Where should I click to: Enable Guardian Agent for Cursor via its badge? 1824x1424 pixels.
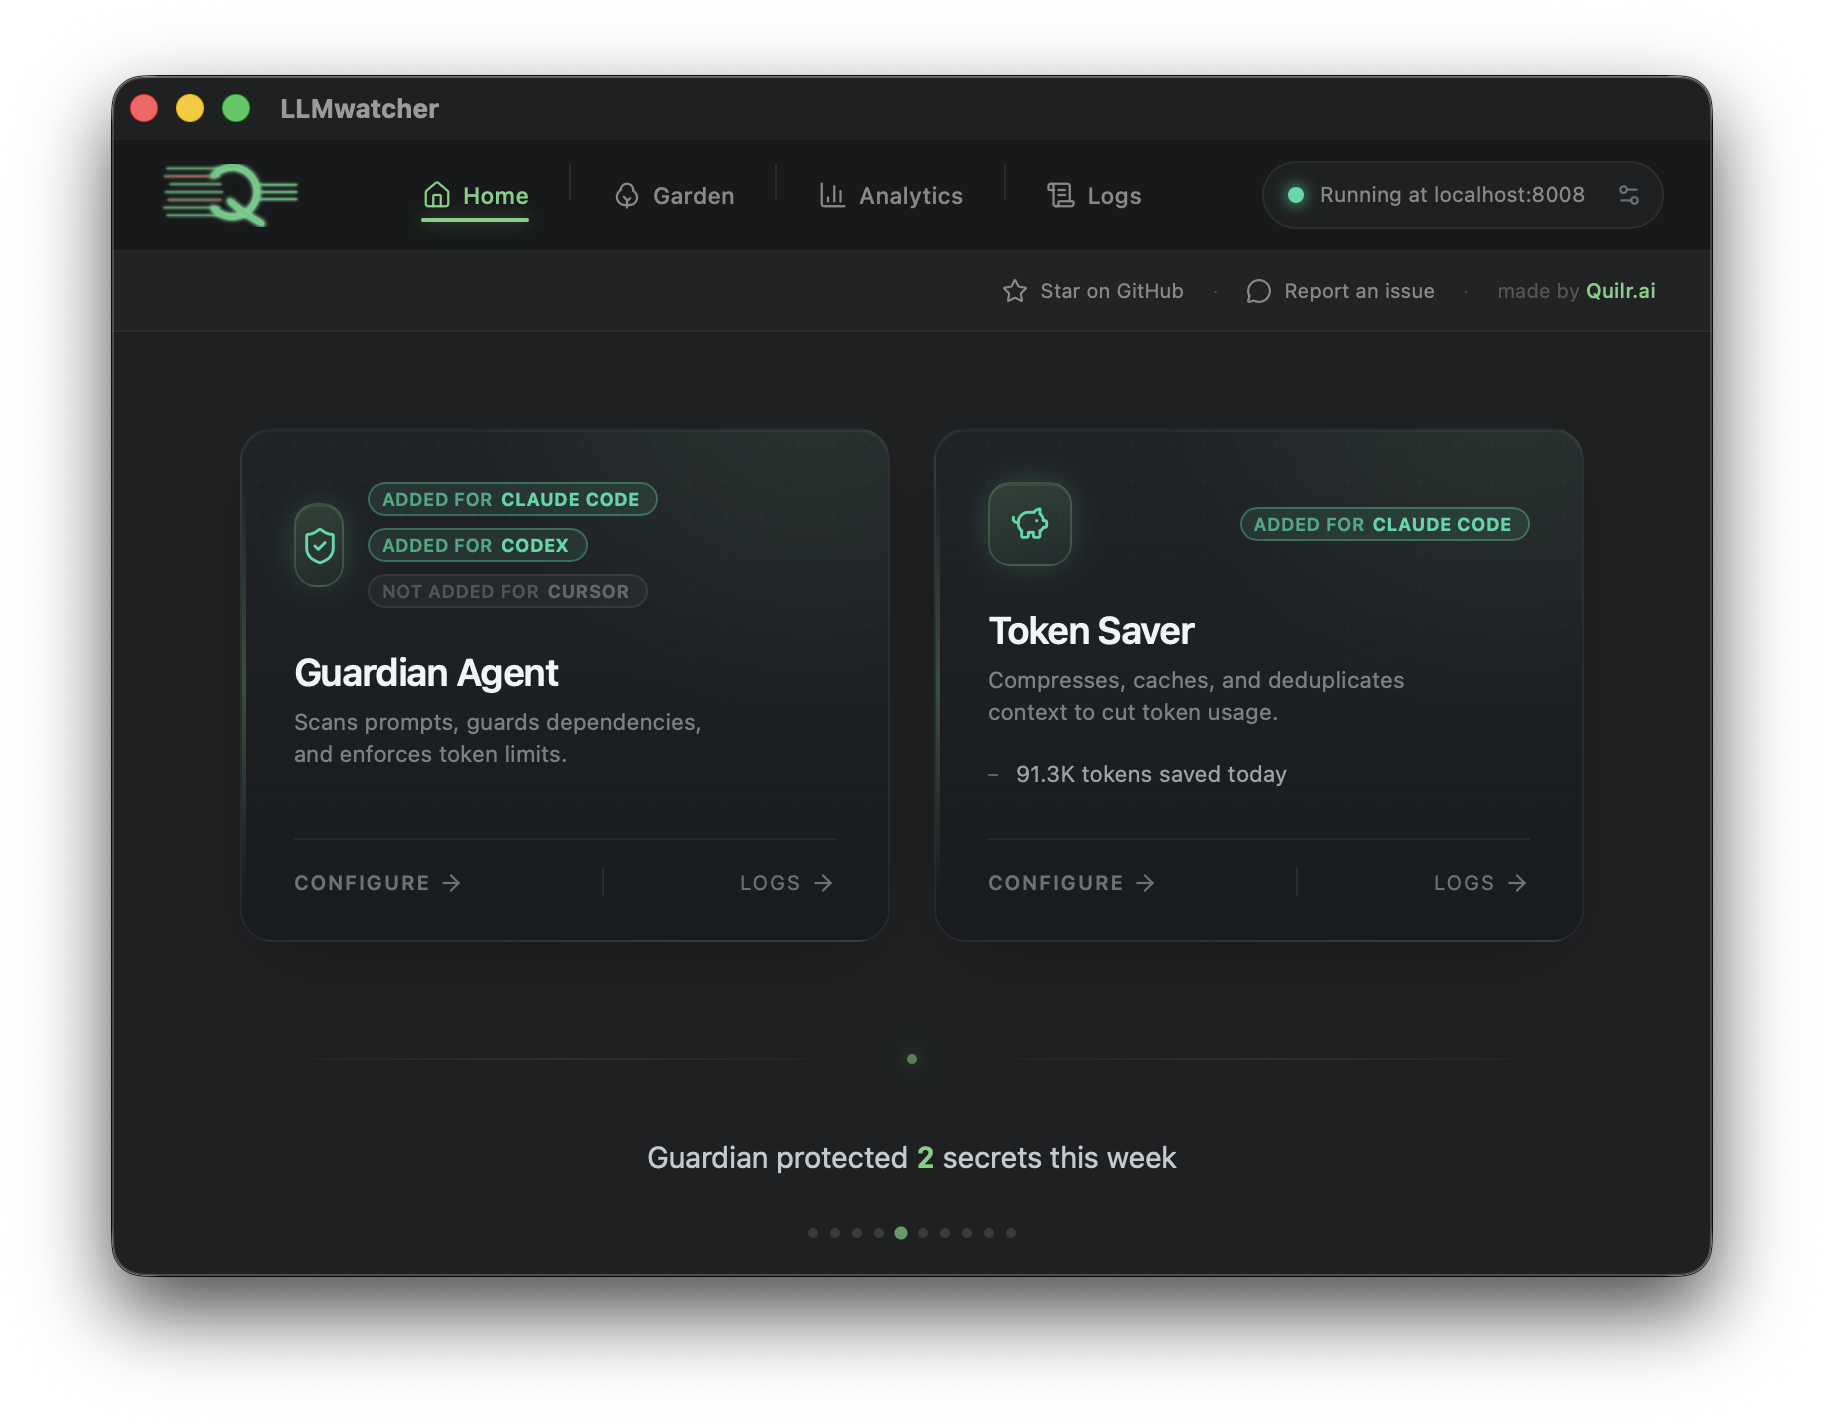(x=507, y=591)
